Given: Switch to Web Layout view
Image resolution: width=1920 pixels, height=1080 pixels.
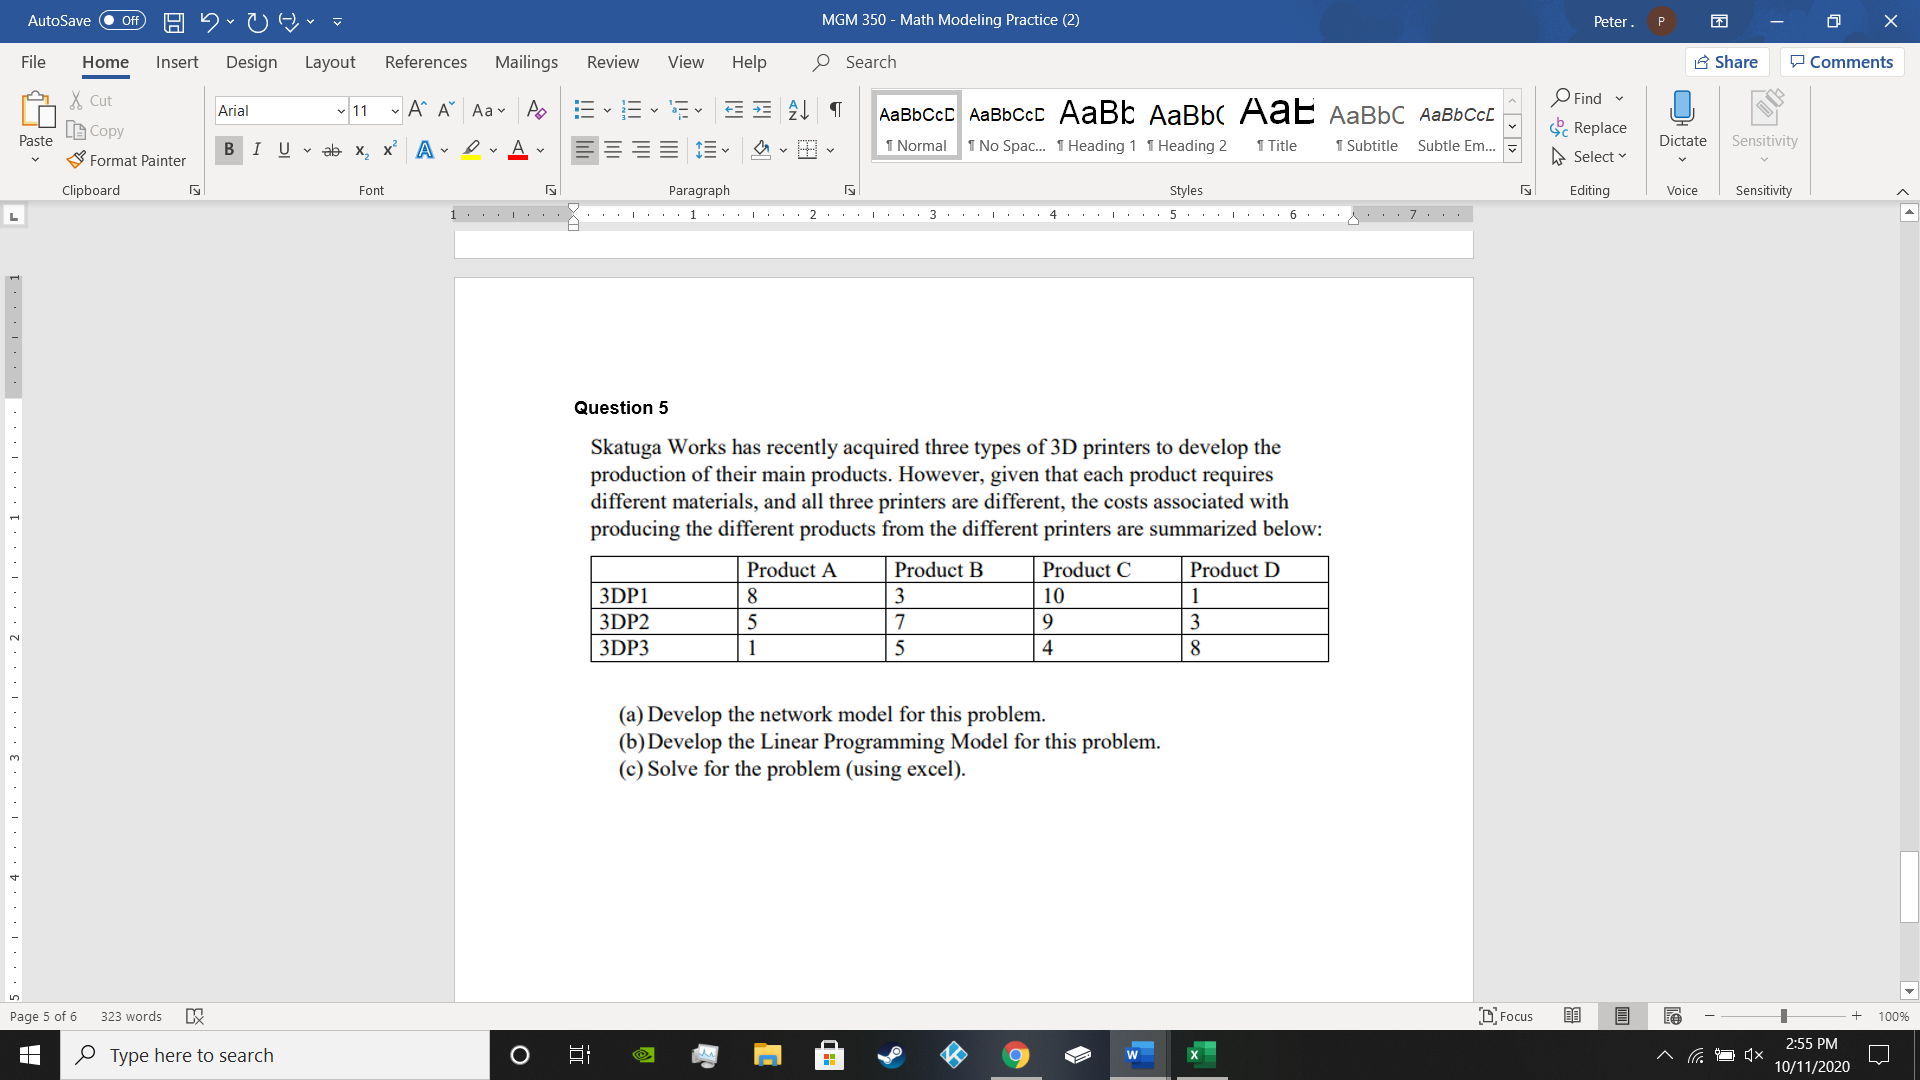Looking at the screenshot, I should point(1671,1016).
